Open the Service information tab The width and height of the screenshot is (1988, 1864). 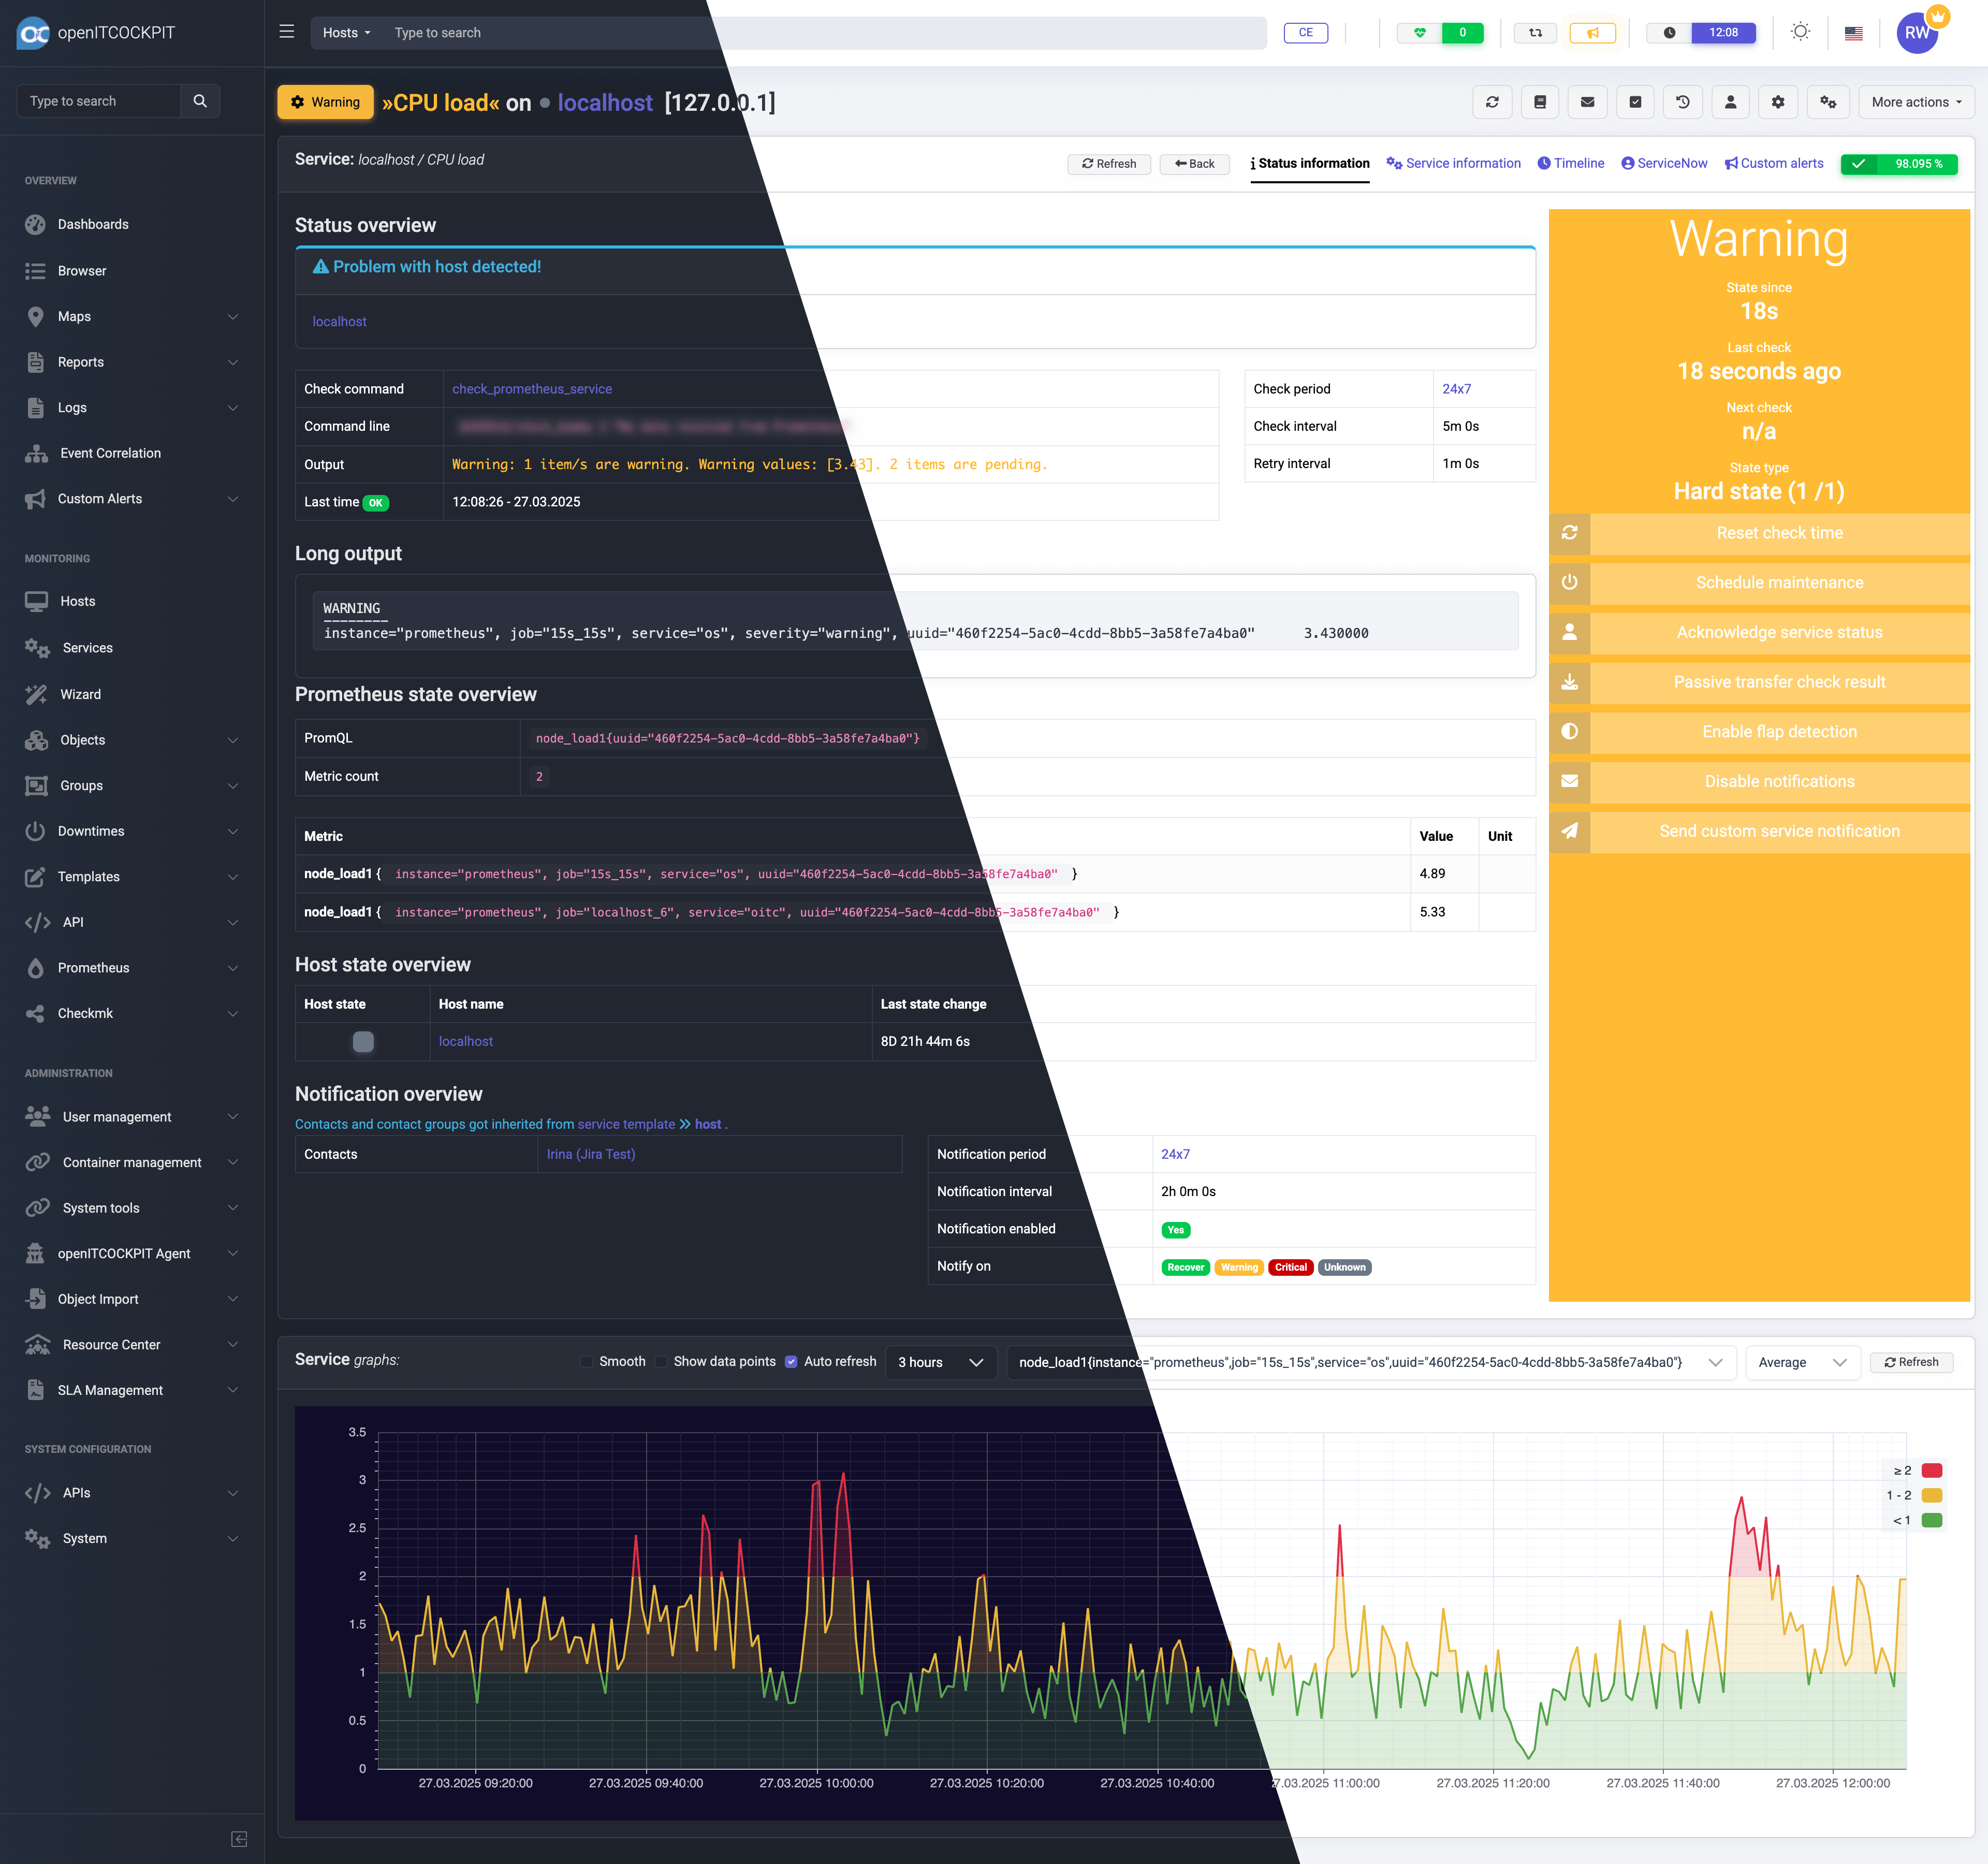(x=1453, y=163)
